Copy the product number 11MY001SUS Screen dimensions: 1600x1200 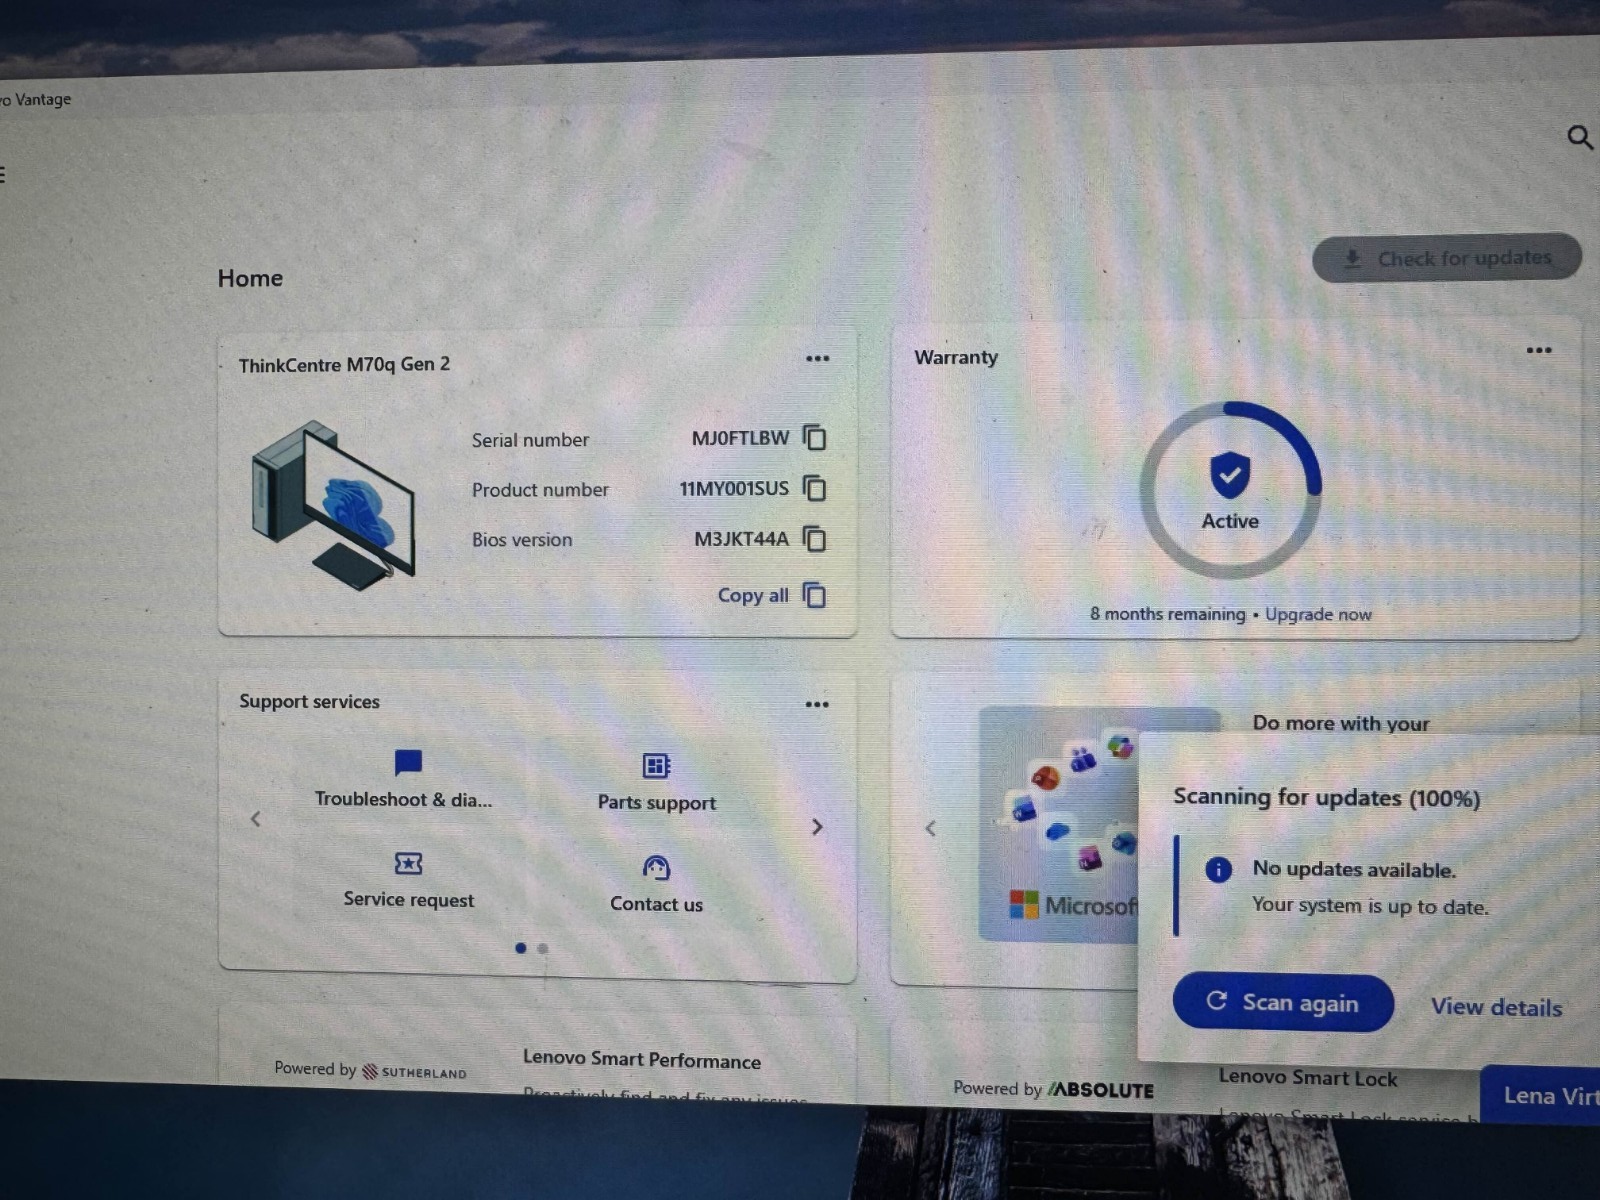[815, 489]
